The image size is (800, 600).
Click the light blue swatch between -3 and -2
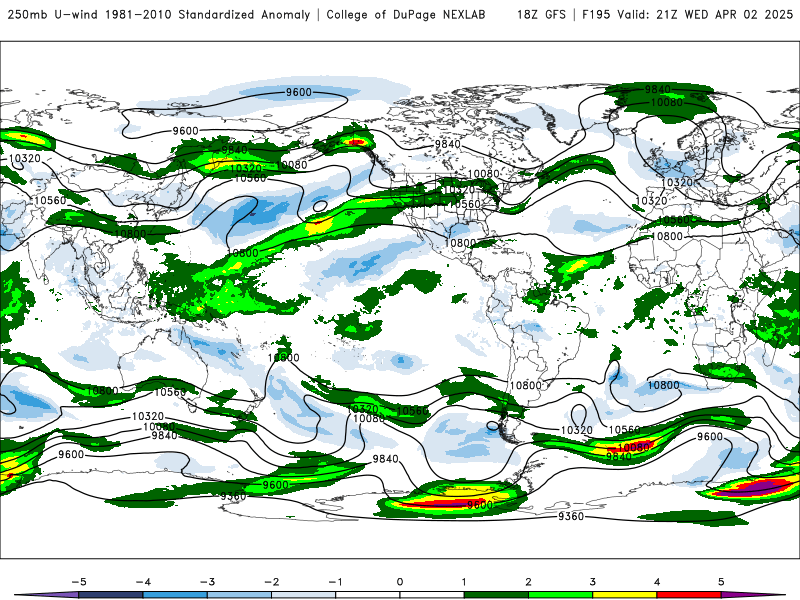click(x=239, y=595)
